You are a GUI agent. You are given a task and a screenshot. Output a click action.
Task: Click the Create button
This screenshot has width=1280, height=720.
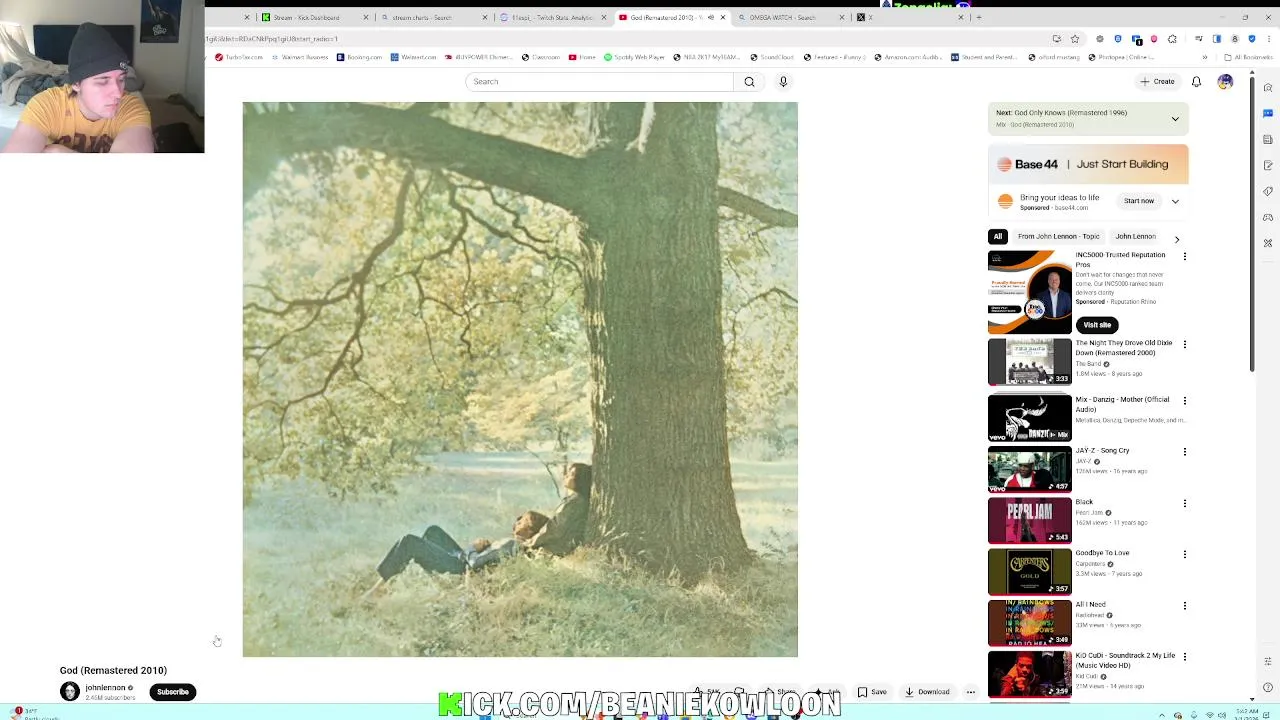point(1157,82)
